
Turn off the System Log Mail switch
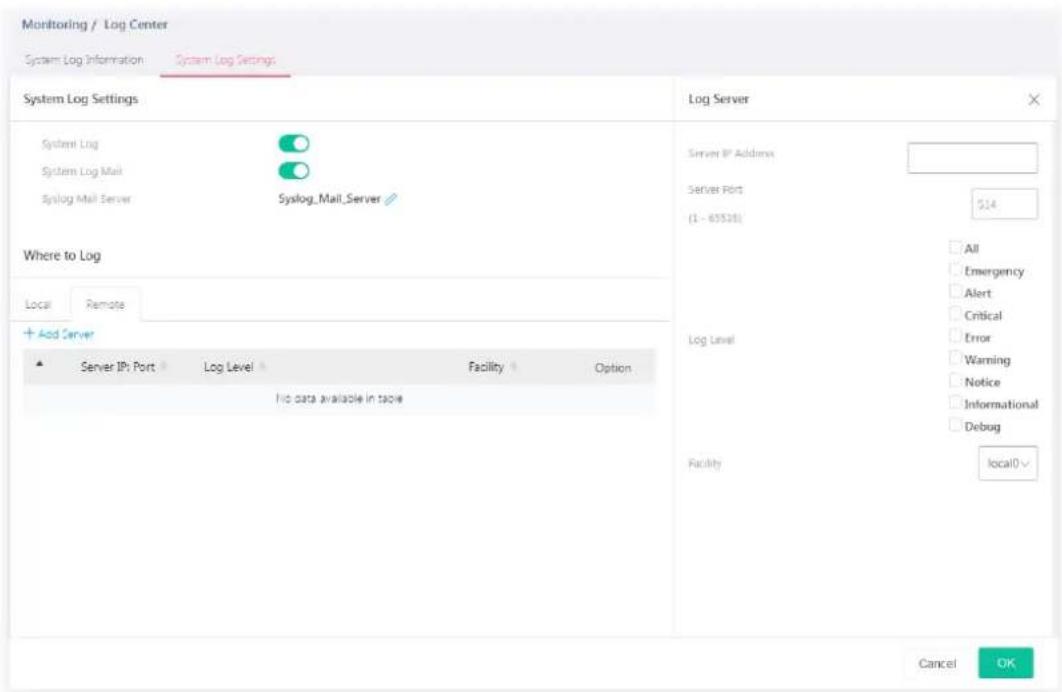294,171
